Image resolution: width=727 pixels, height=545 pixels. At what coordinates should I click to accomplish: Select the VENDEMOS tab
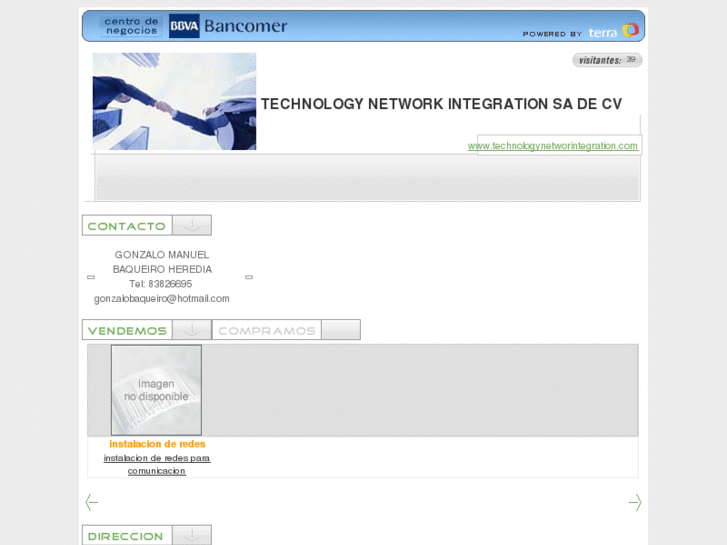click(x=127, y=330)
